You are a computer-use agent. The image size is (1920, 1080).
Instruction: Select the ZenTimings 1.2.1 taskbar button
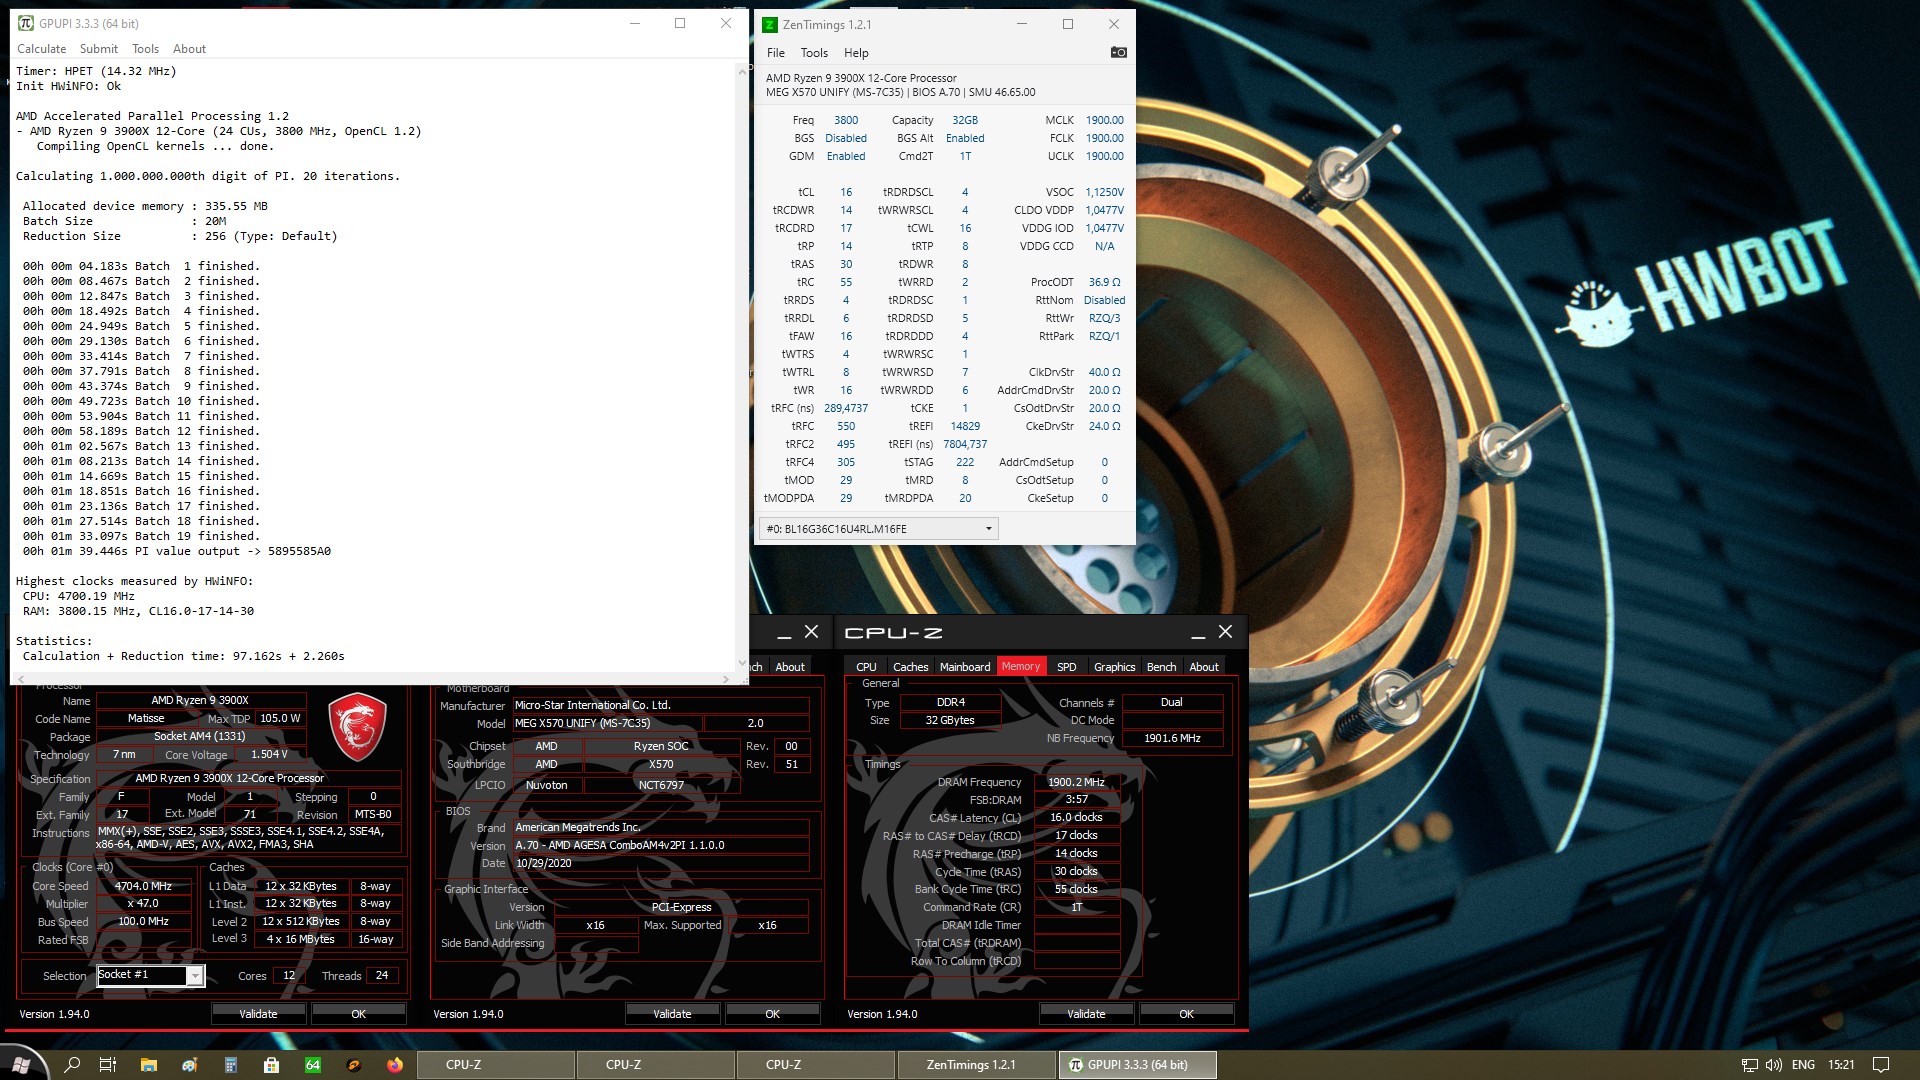point(976,1065)
